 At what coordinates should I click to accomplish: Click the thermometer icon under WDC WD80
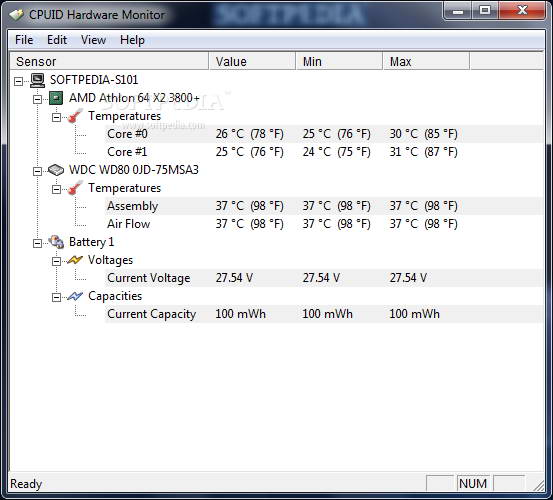pyautogui.click(x=75, y=188)
